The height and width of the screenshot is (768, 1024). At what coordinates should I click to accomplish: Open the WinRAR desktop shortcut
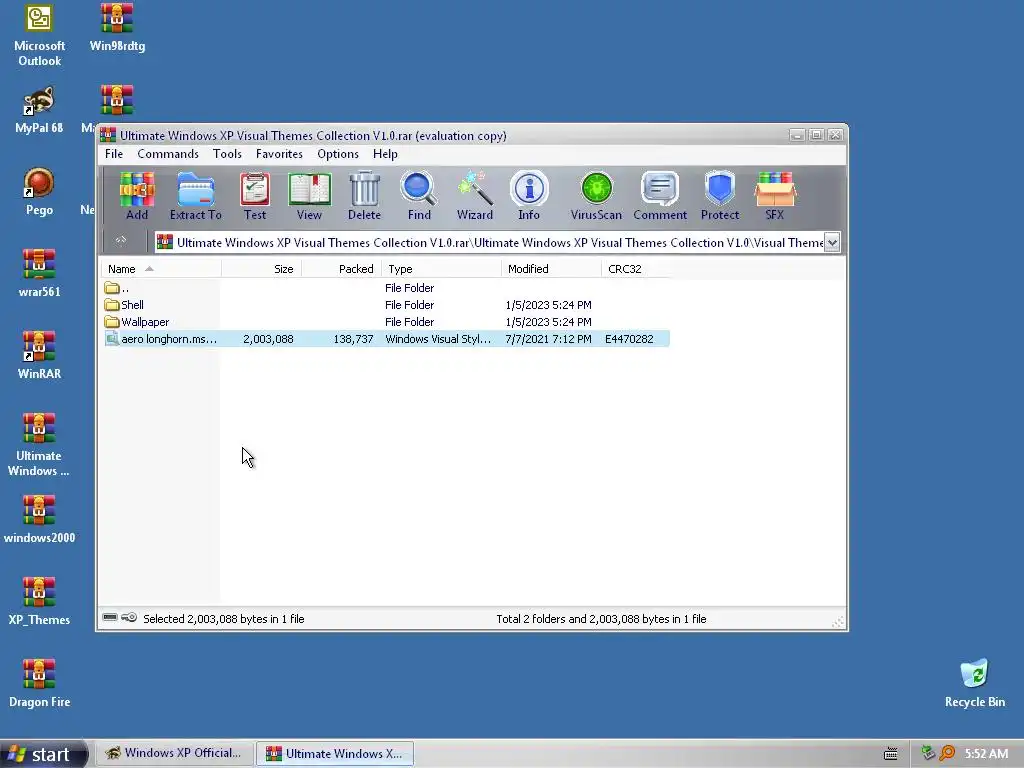click(x=39, y=356)
